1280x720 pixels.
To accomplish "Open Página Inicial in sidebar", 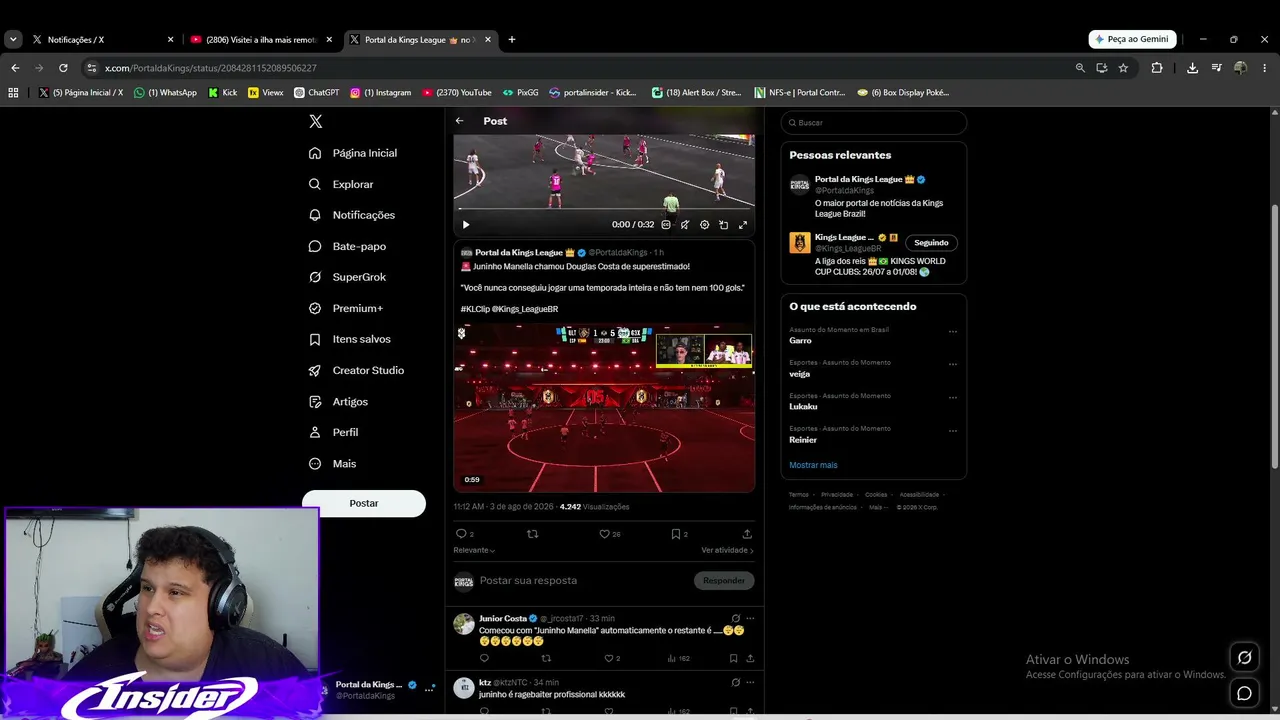I will pos(354,153).
